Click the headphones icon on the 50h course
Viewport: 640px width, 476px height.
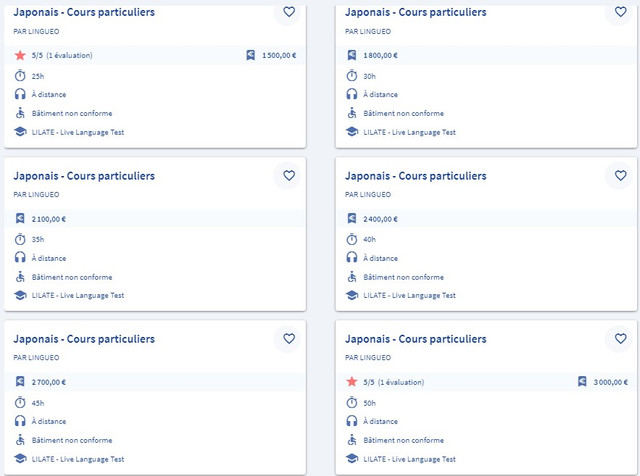coord(351,420)
